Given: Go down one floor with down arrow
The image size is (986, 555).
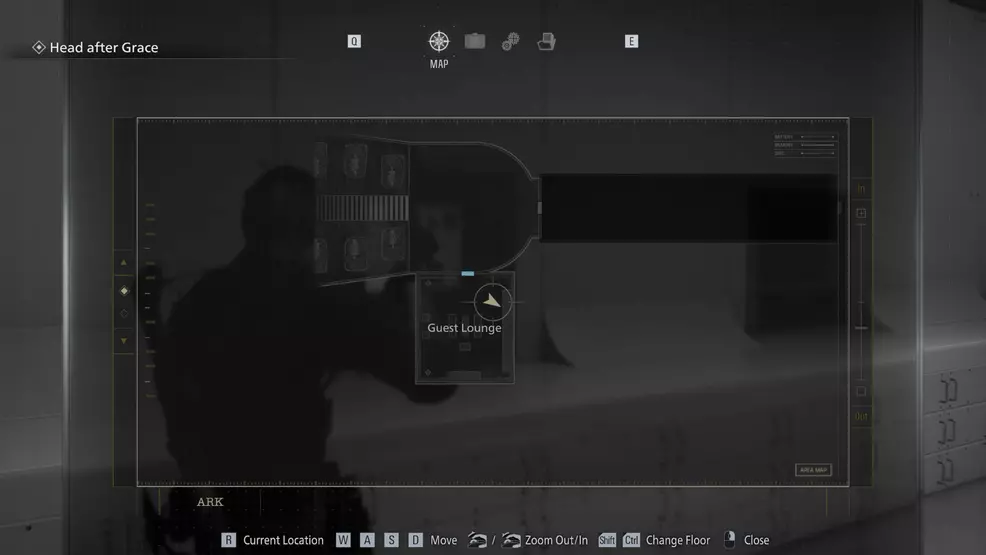Looking at the screenshot, I should pos(124,341).
